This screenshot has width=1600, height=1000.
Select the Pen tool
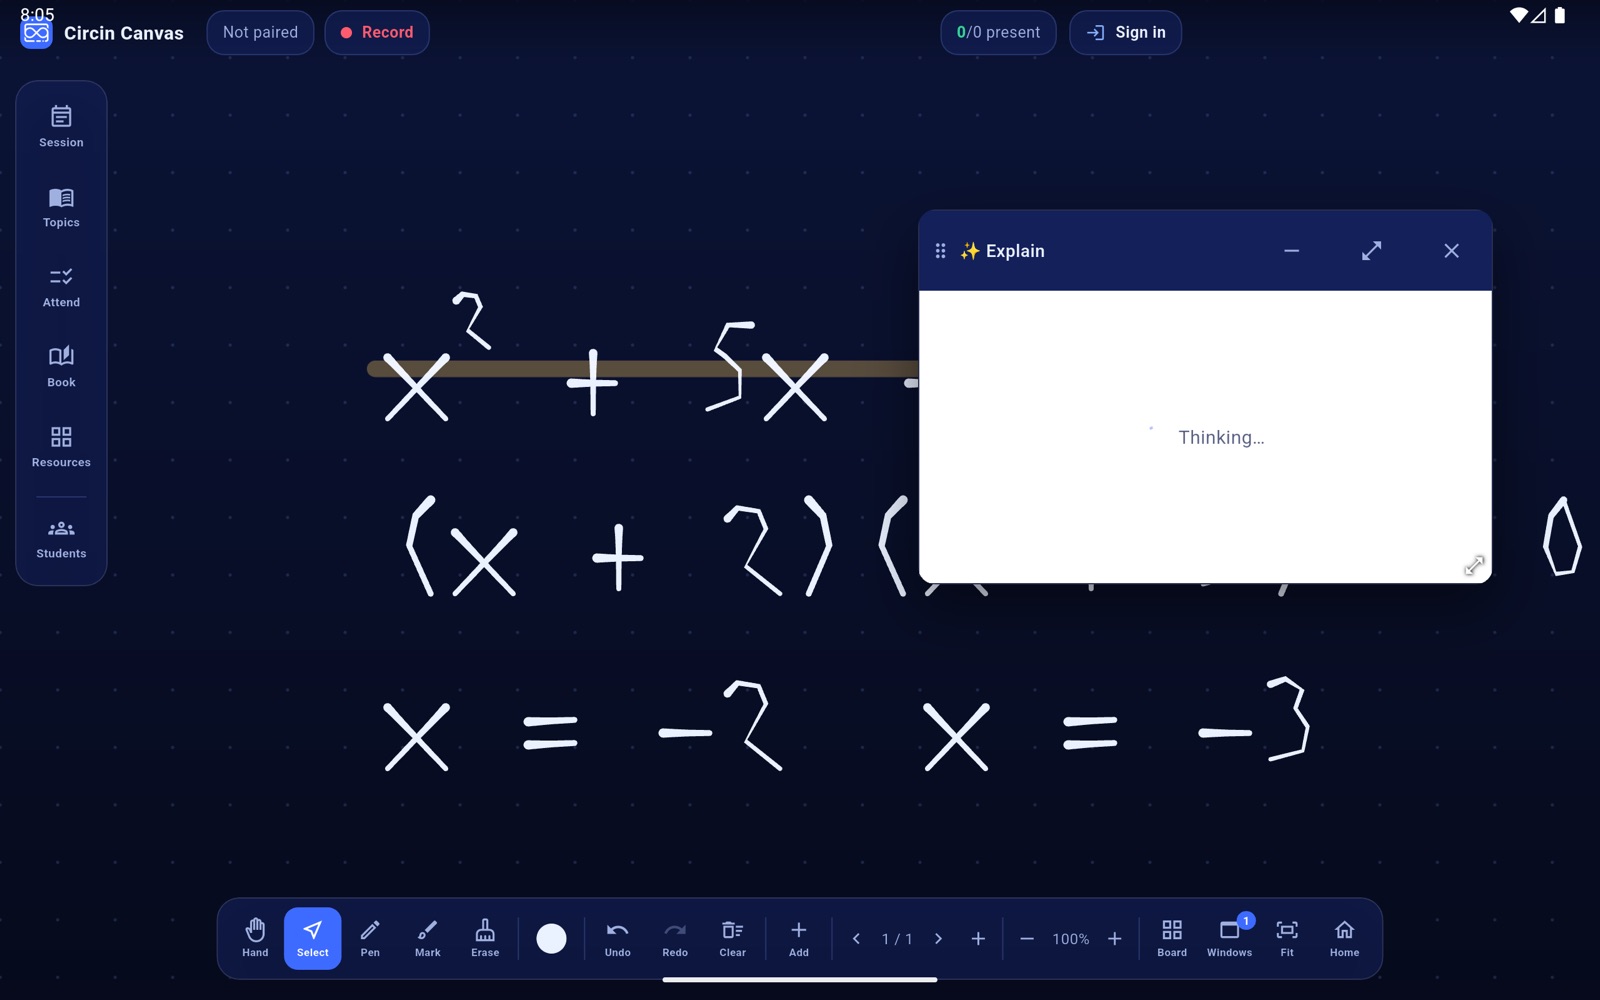pos(370,938)
